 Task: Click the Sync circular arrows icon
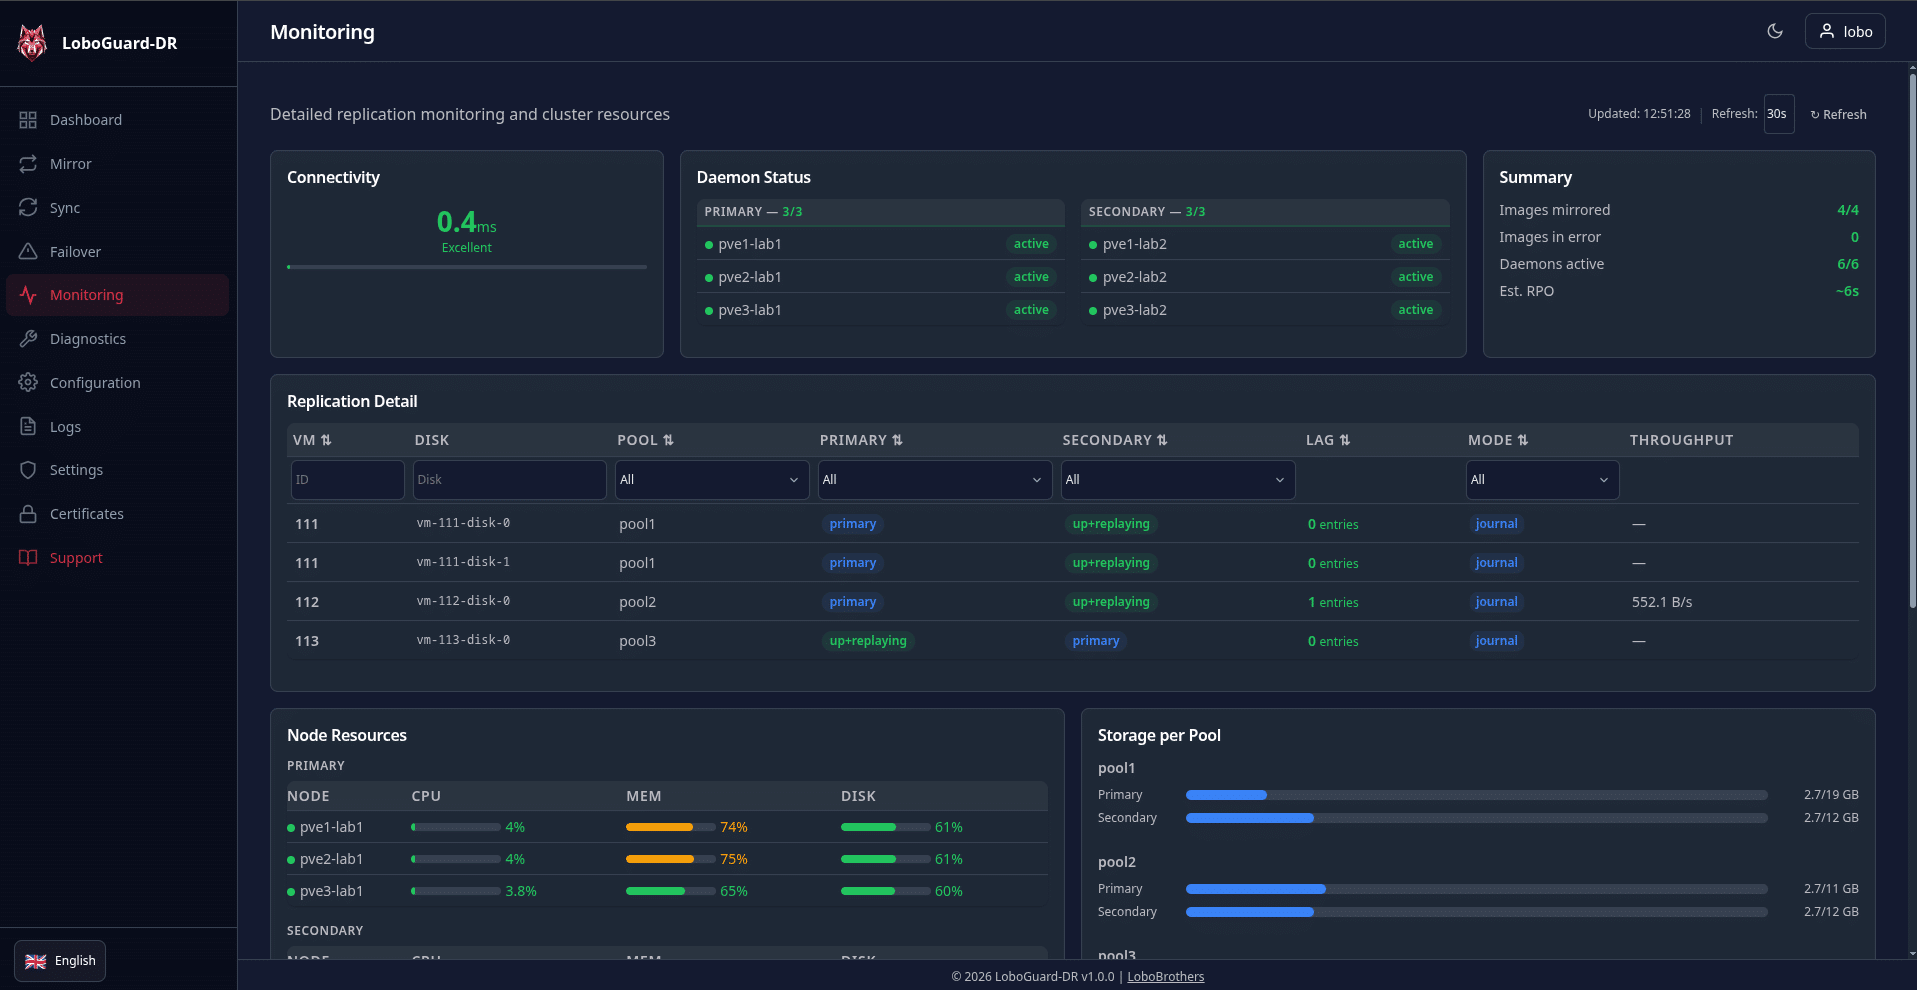tap(28, 208)
